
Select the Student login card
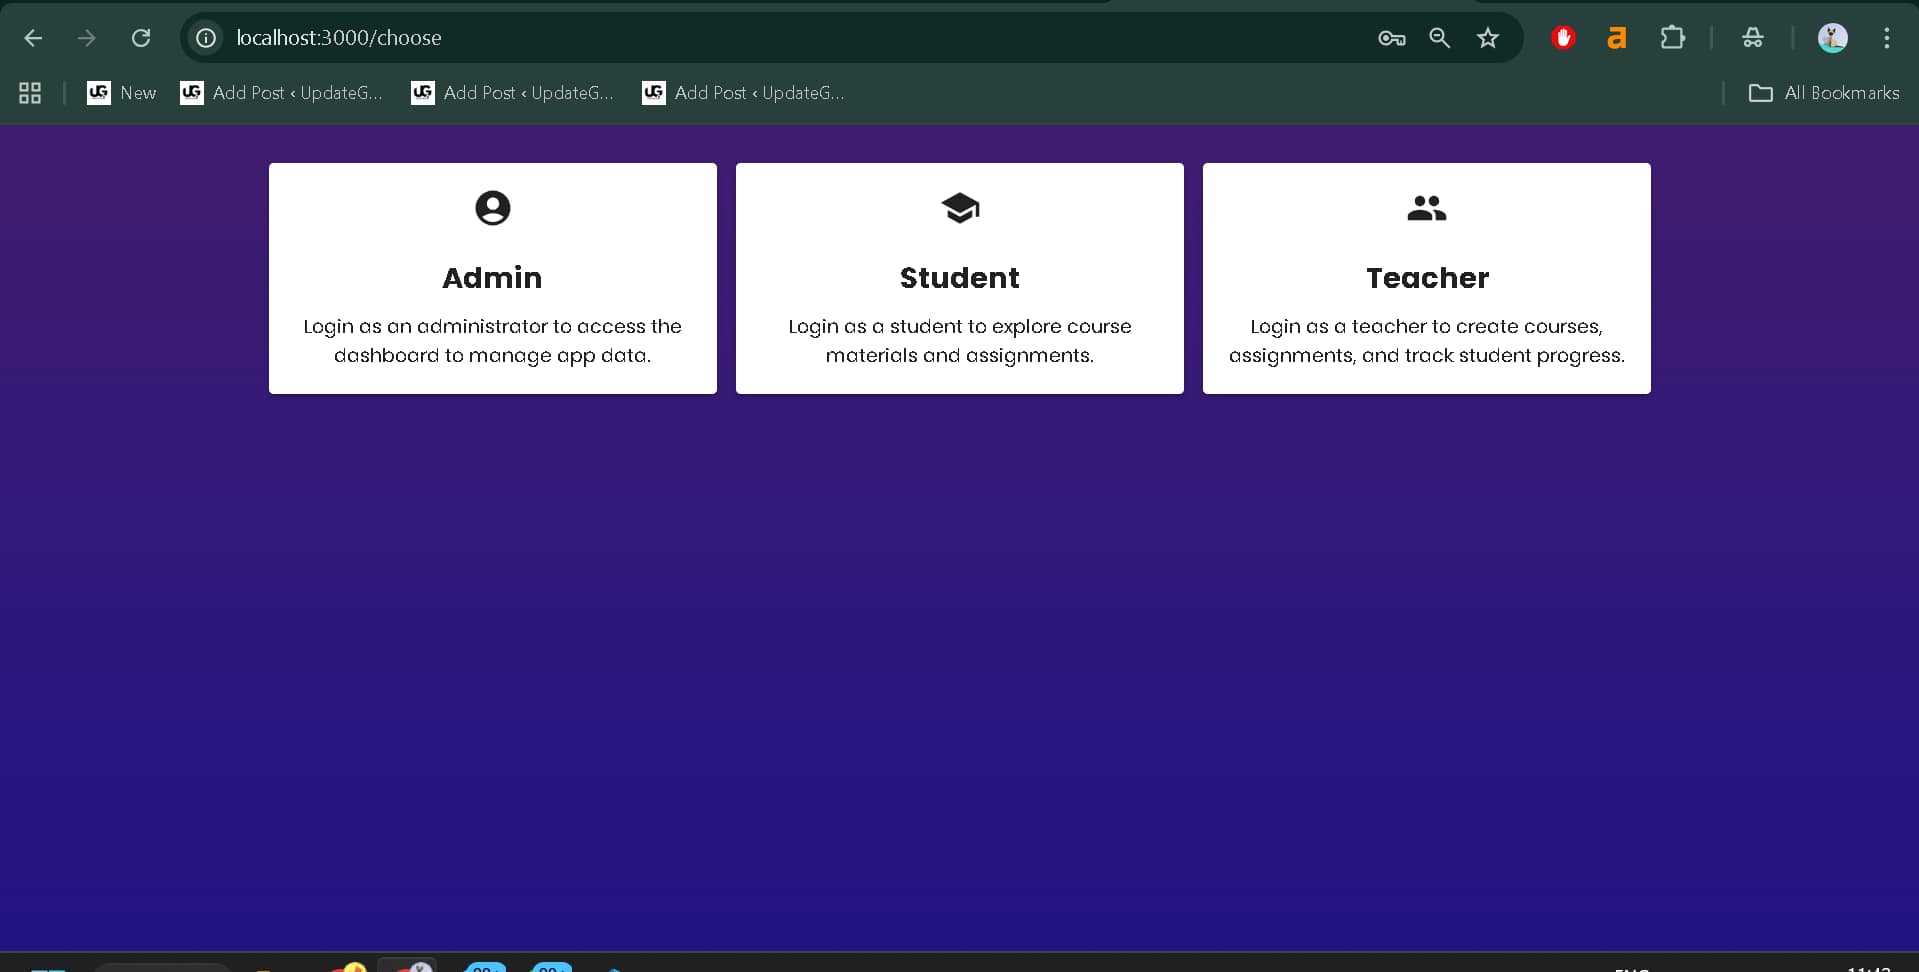pyautogui.click(x=959, y=278)
